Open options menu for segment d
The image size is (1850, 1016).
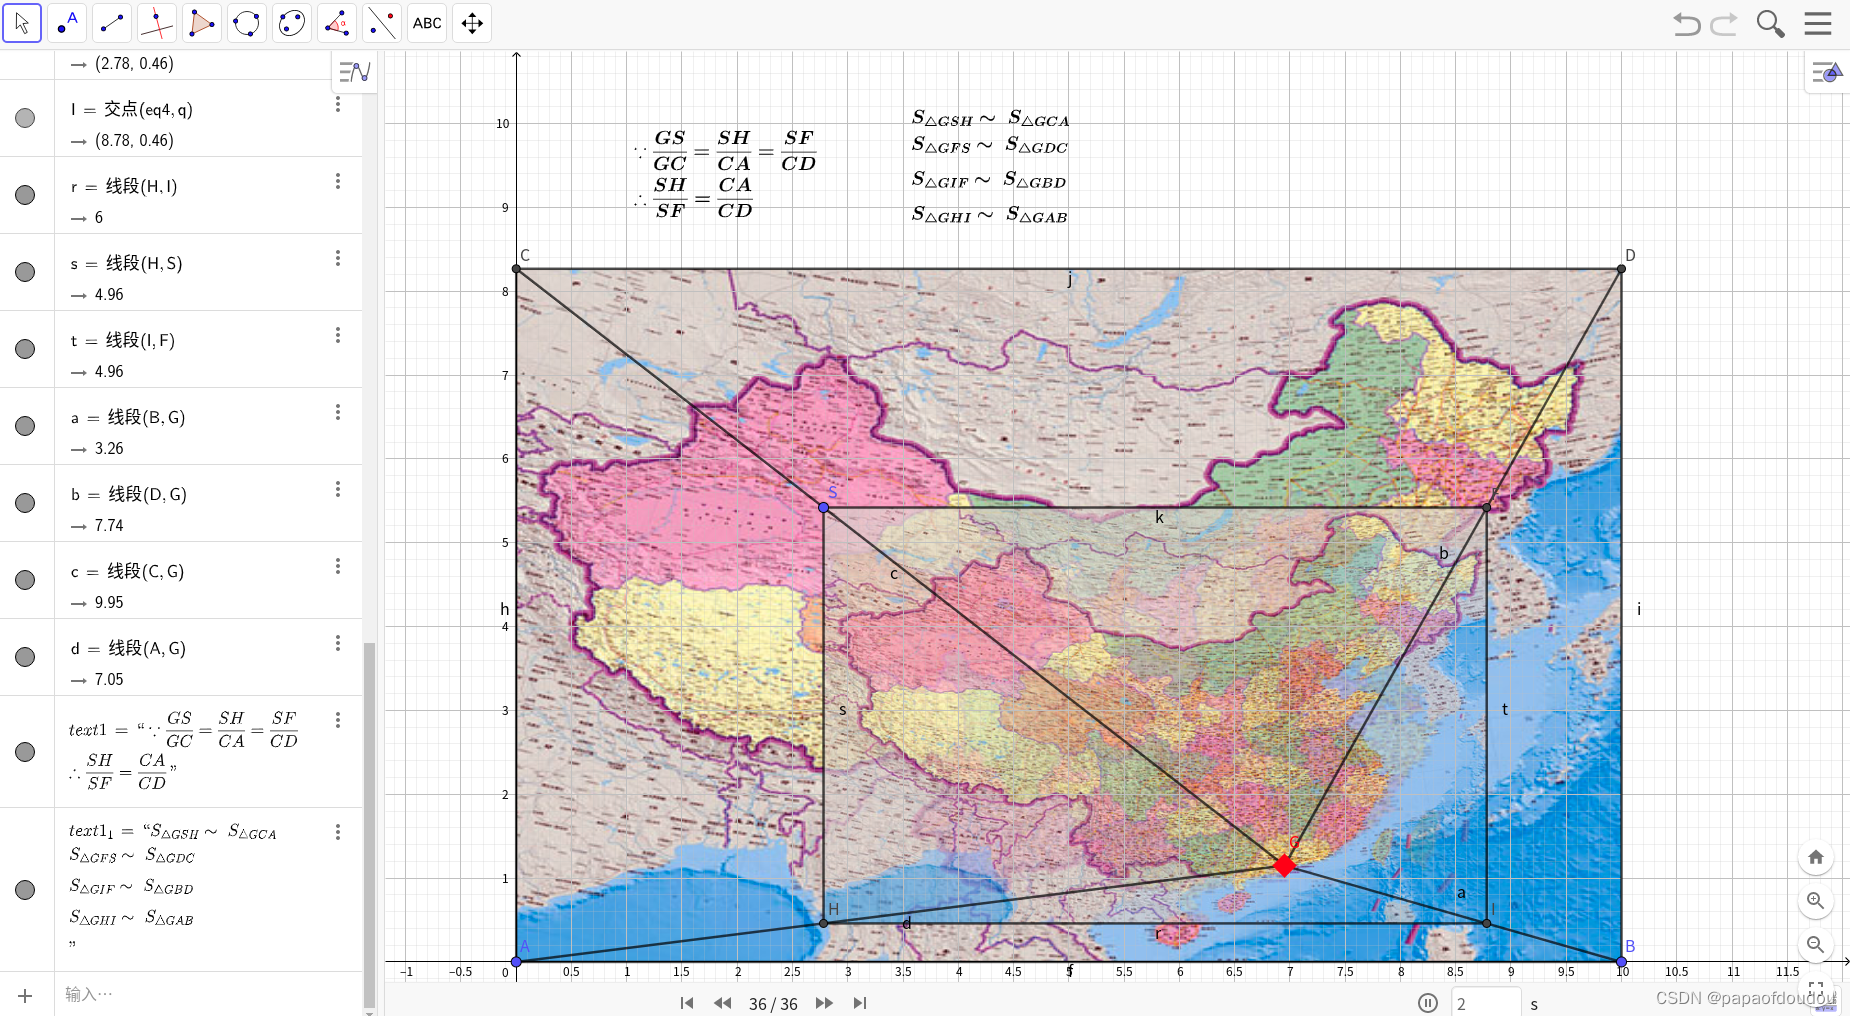coord(338,643)
